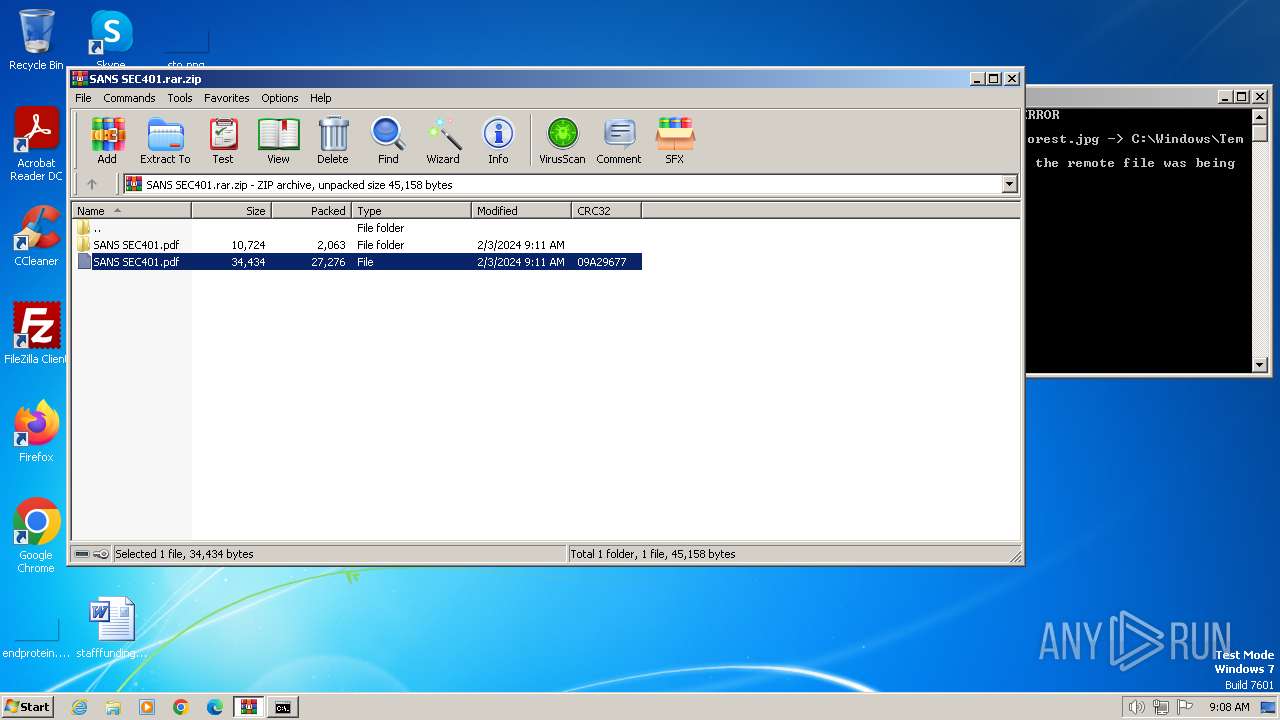Open endprotein file on desktop
This screenshot has width=1280, height=720.
pyautogui.click(x=36, y=635)
